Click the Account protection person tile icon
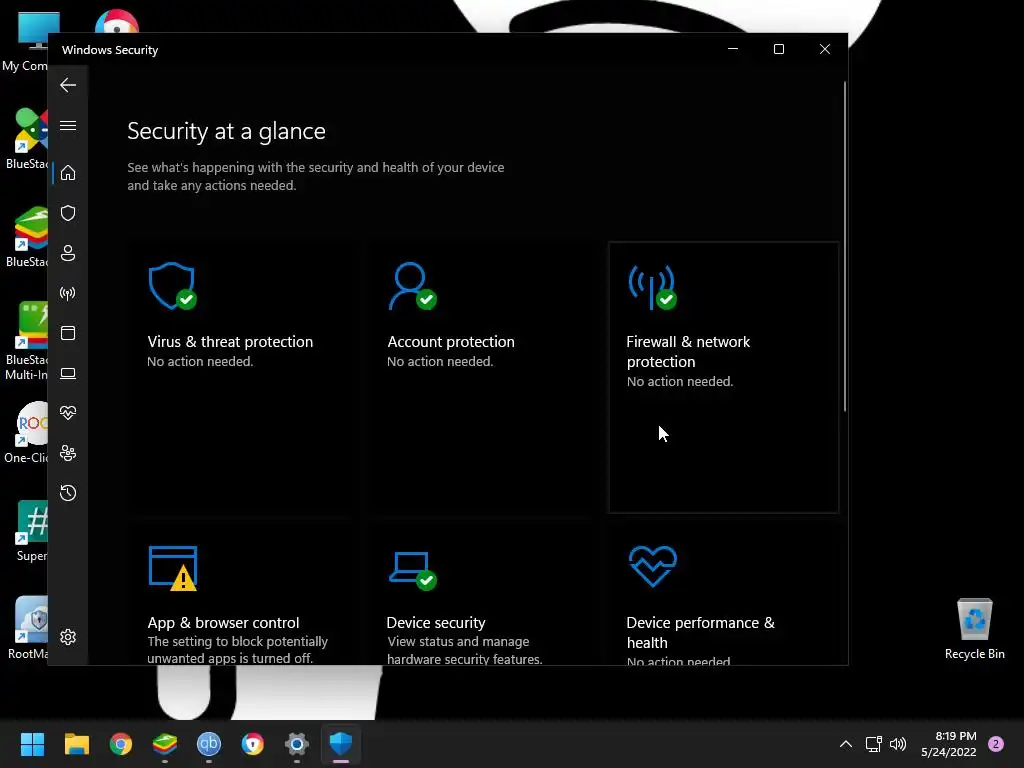This screenshot has width=1024, height=768. coord(412,286)
